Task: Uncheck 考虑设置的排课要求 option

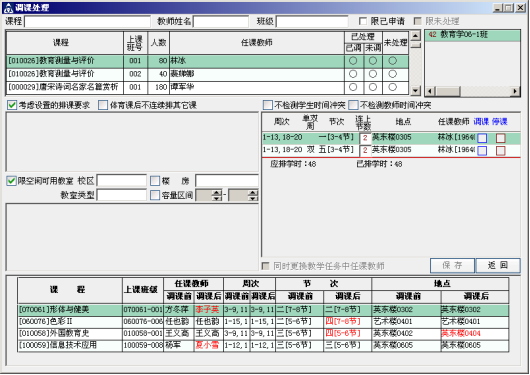Action: 12,105
